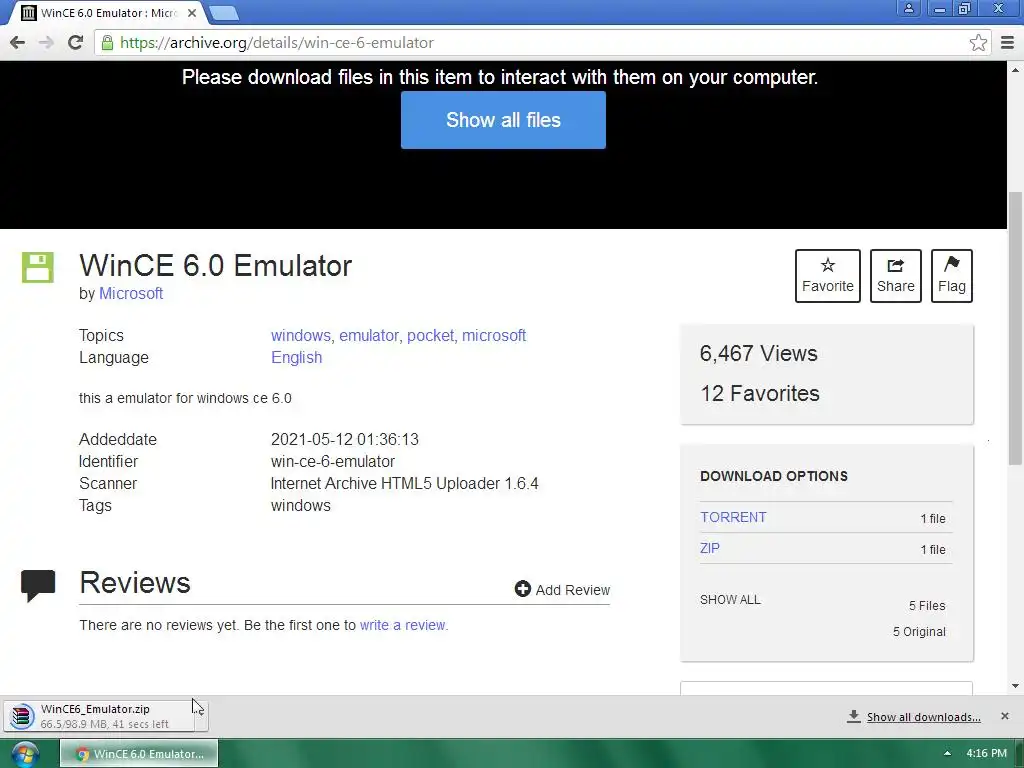1024x768 pixels.
Task: Open the Microsoft creator link
Action: [131, 293]
